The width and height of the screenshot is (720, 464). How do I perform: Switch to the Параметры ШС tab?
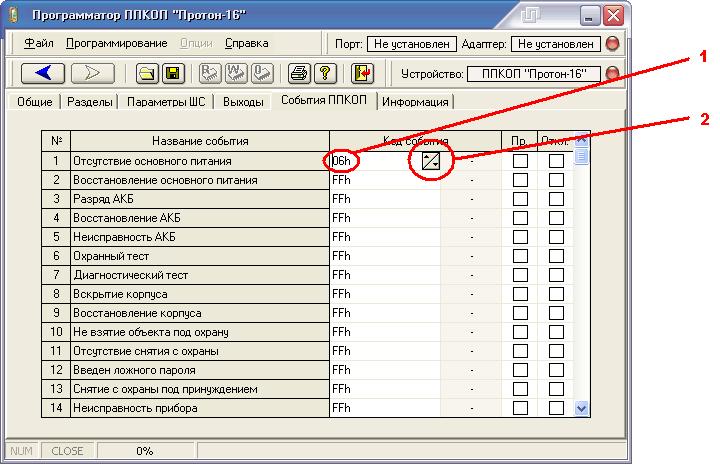pyautogui.click(x=166, y=102)
